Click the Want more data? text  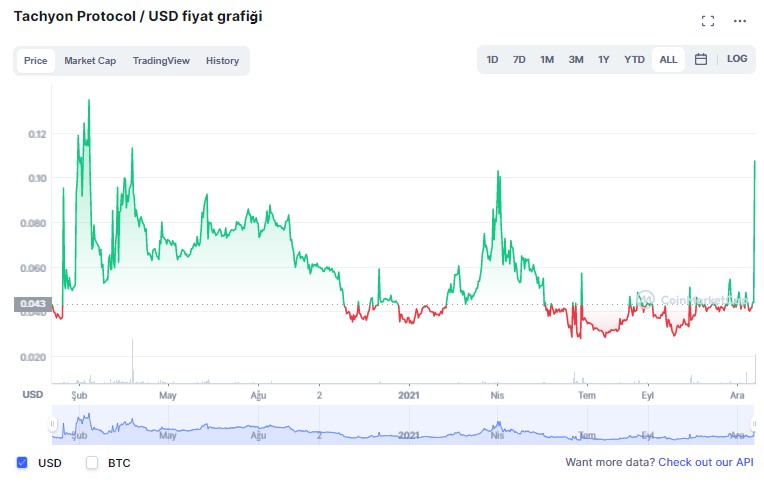(610, 462)
